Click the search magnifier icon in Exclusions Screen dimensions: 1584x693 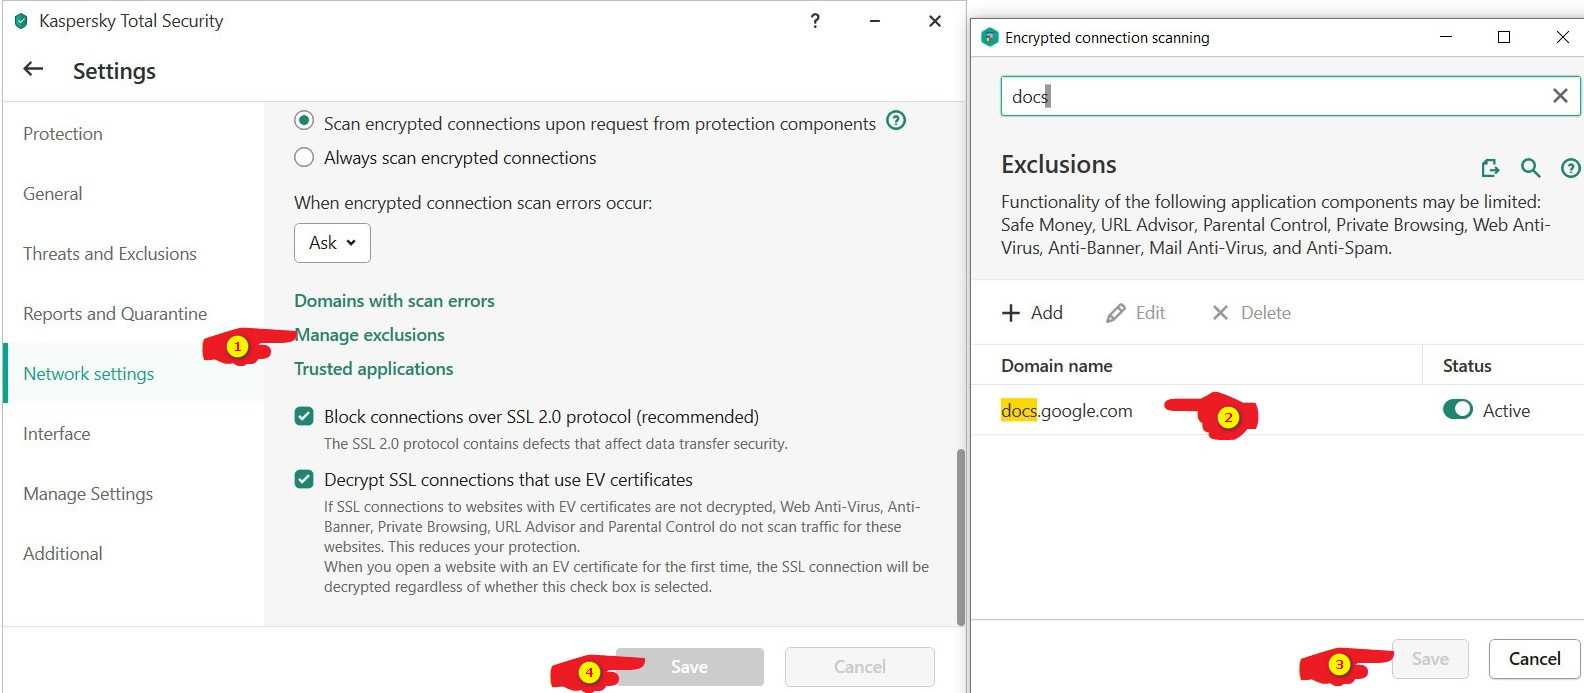click(1530, 168)
